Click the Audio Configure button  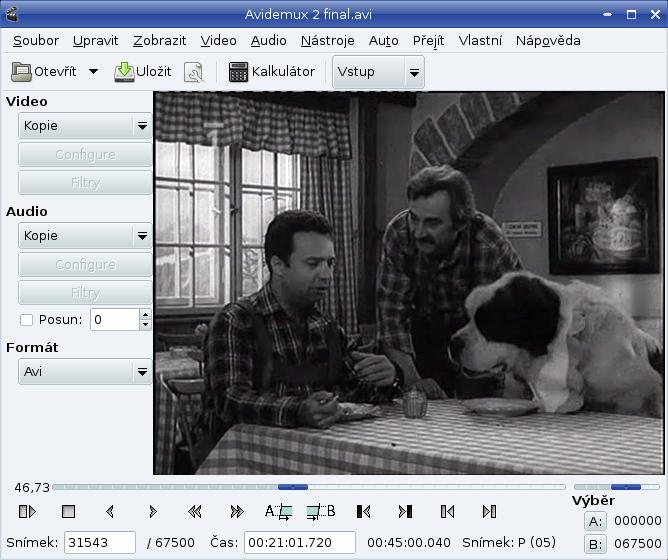click(x=85, y=265)
